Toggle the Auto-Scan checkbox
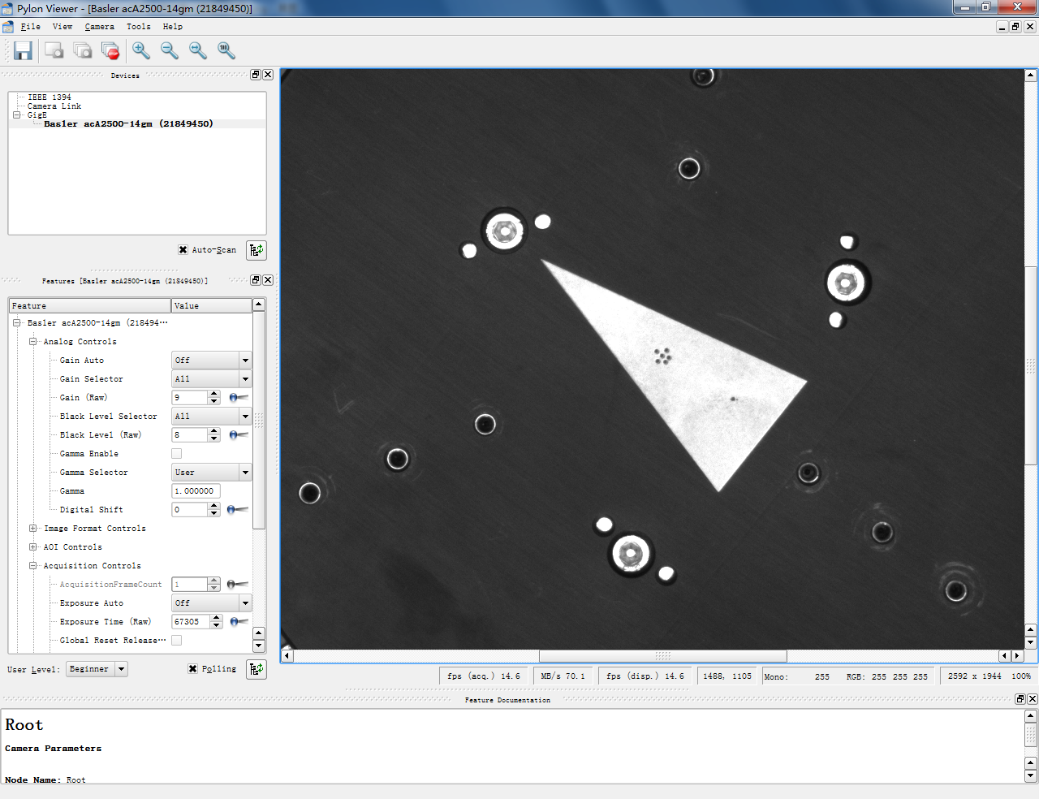The width and height of the screenshot is (1039, 799). coord(183,250)
